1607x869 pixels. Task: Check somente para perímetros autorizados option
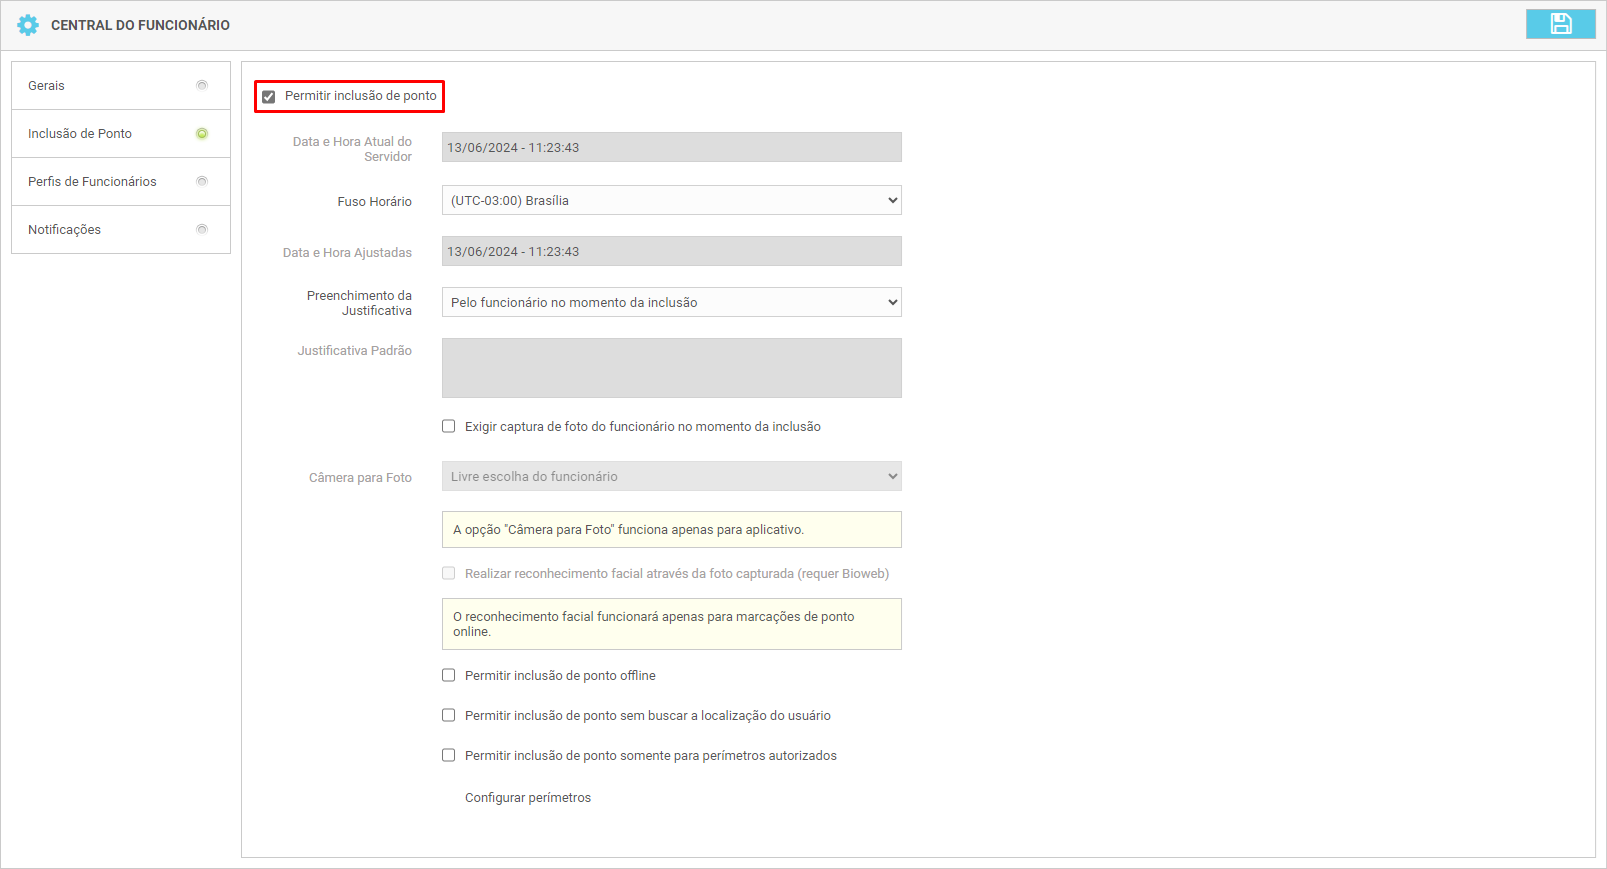tap(449, 755)
